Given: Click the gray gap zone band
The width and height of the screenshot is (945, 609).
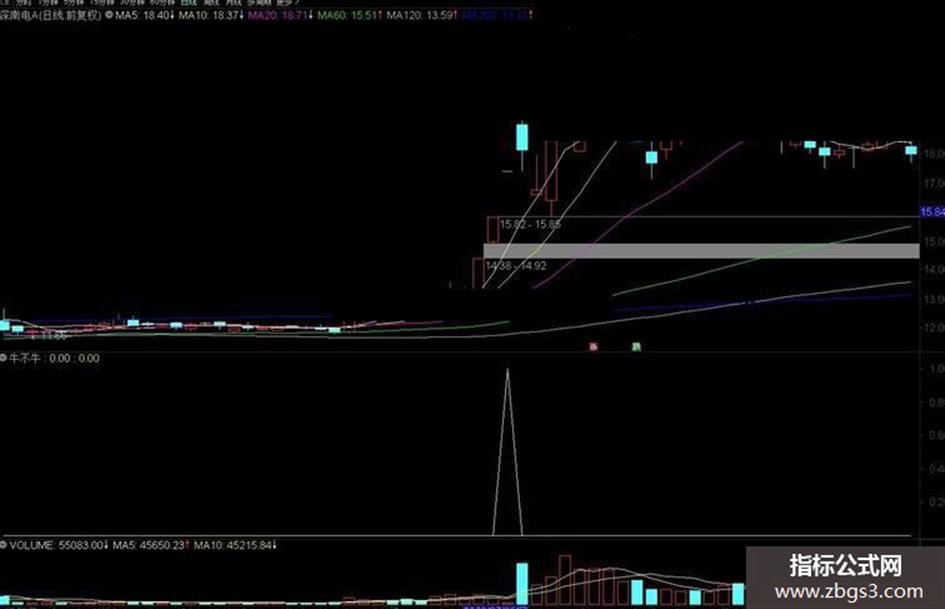Looking at the screenshot, I should tap(702, 251).
